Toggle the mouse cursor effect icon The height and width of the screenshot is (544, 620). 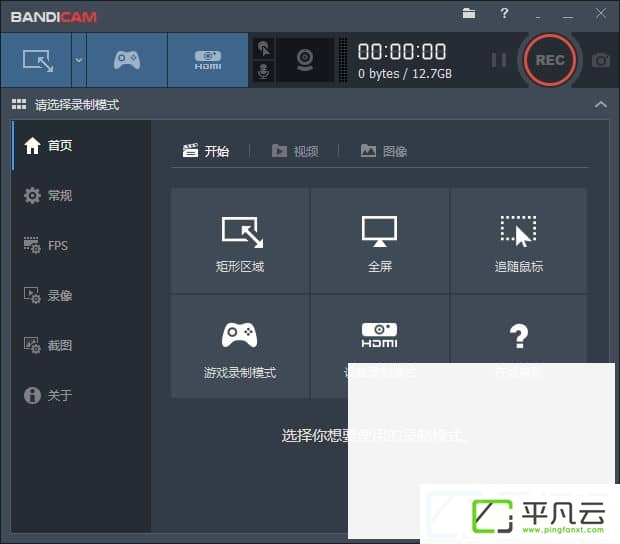(264, 49)
